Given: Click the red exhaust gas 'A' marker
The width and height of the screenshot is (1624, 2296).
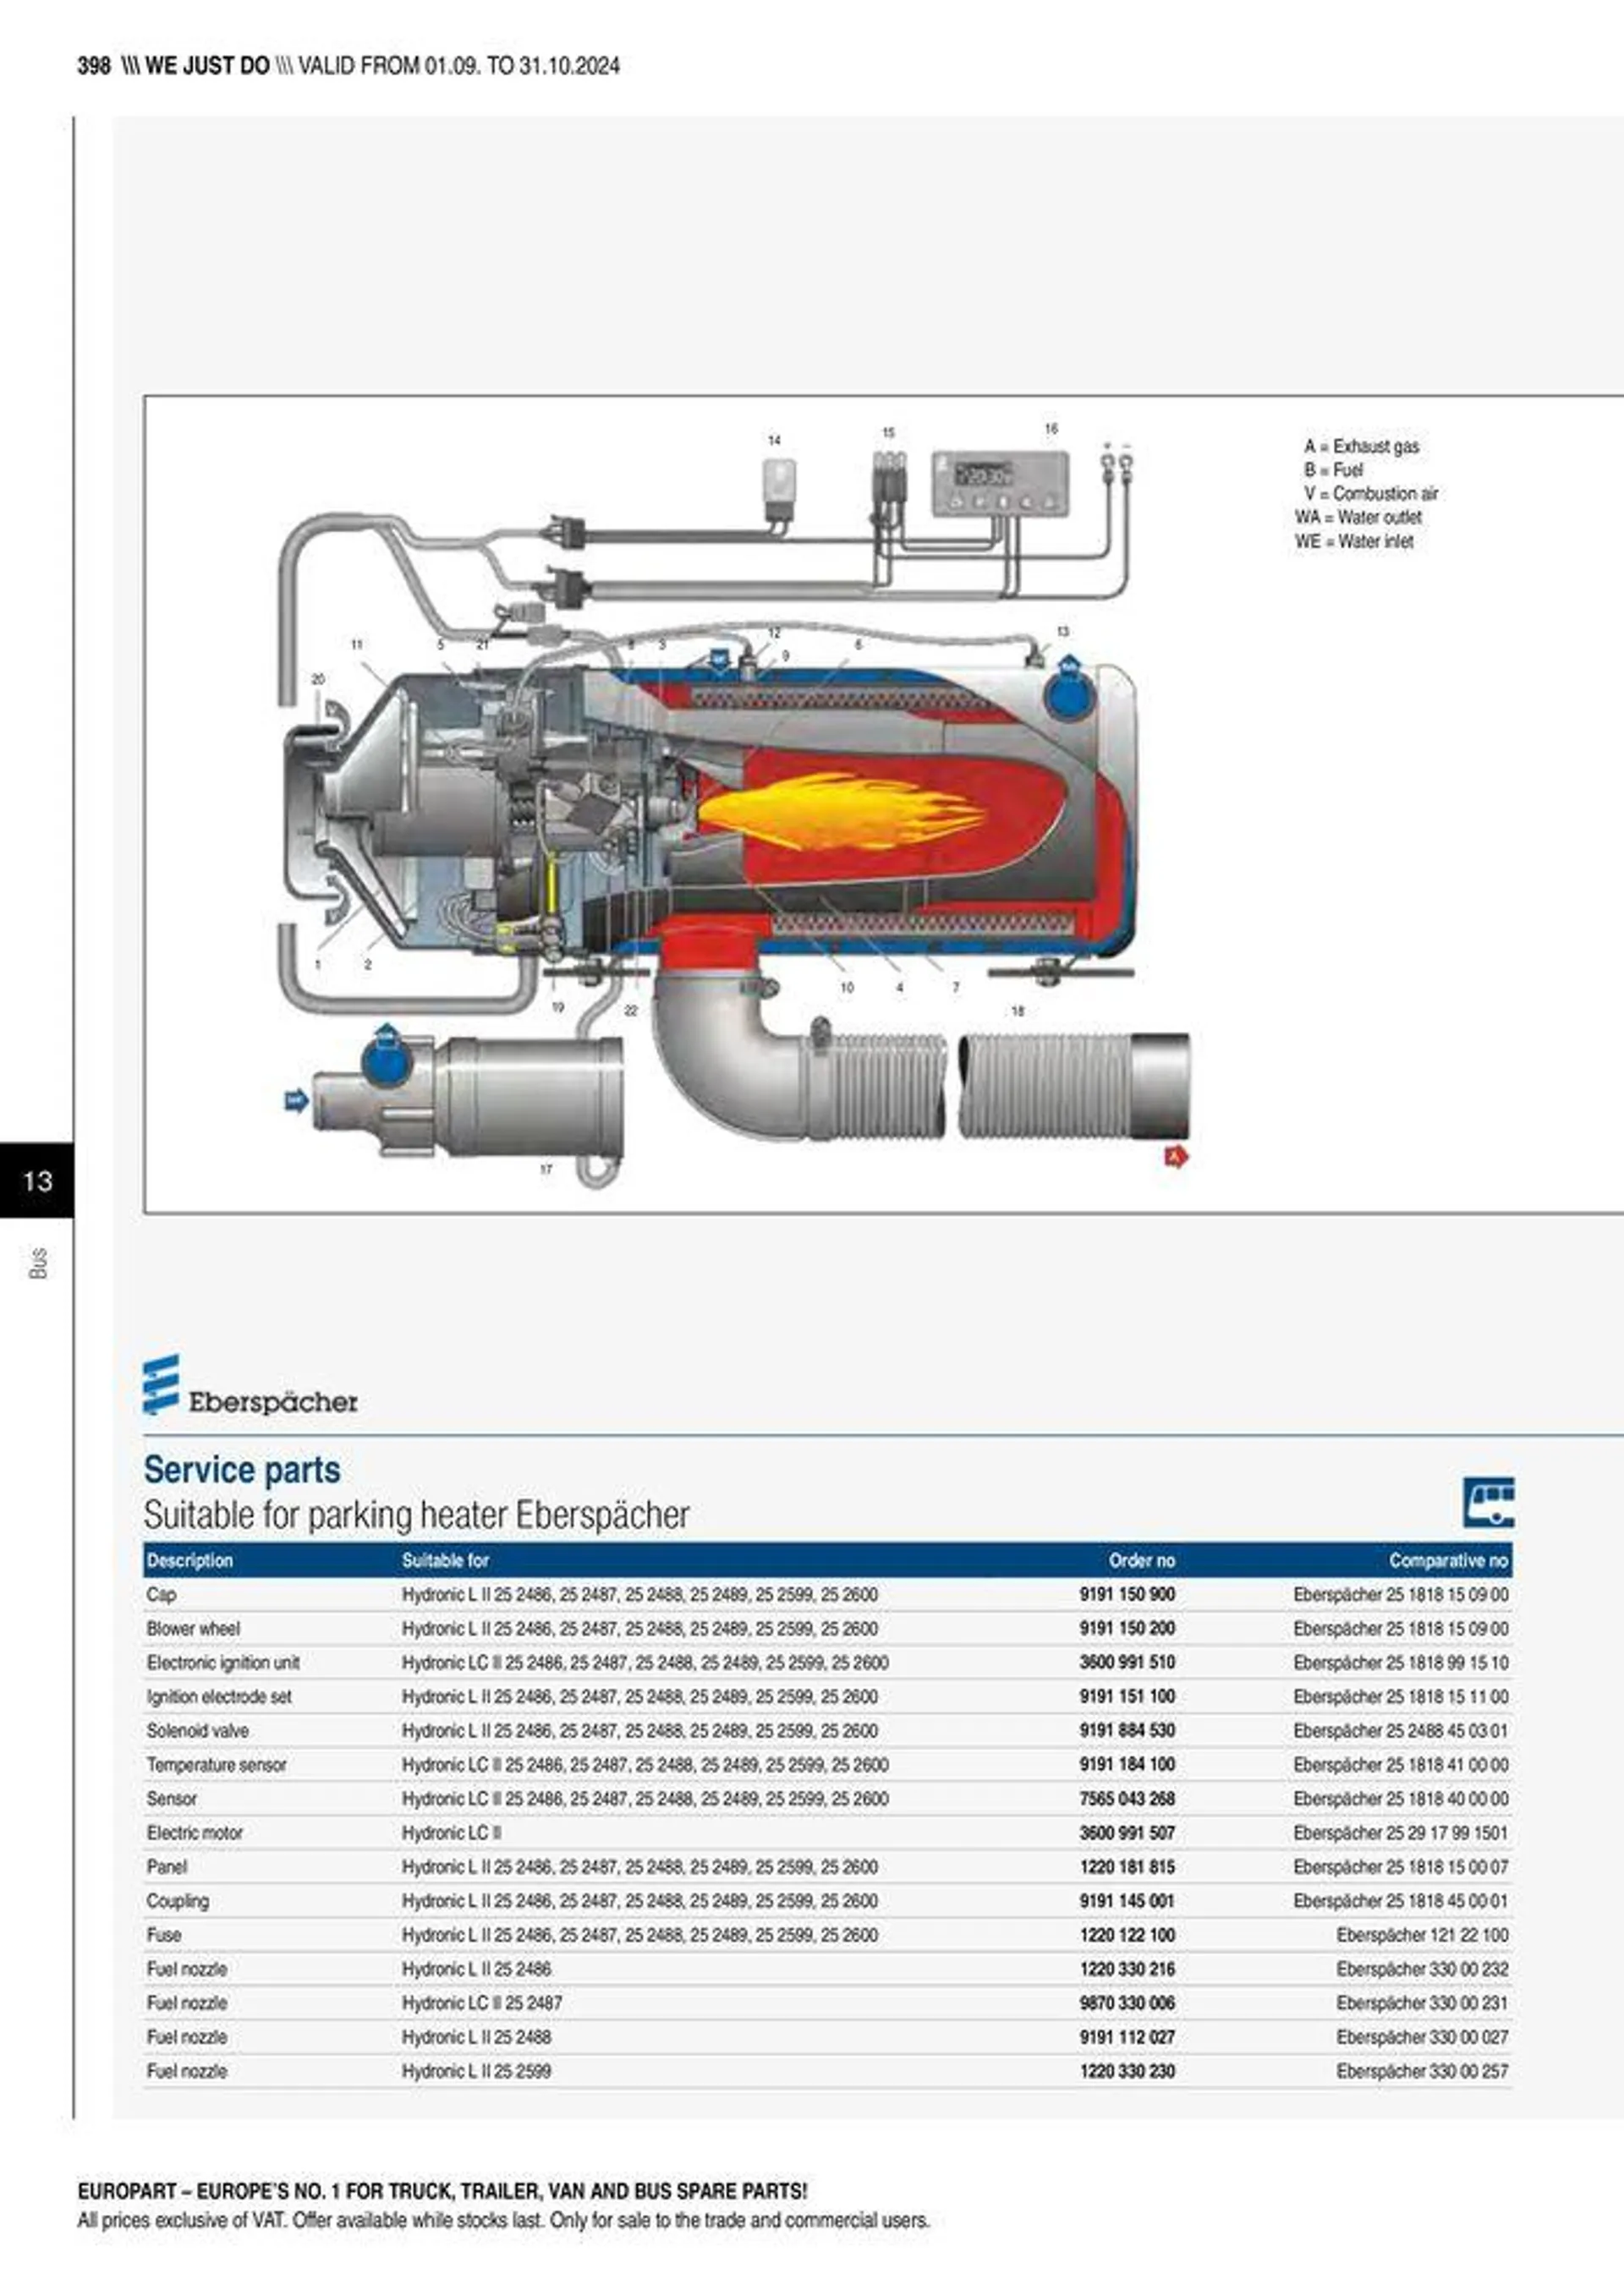Looking at the screenshot, I should click(x=1176, y=1157).
